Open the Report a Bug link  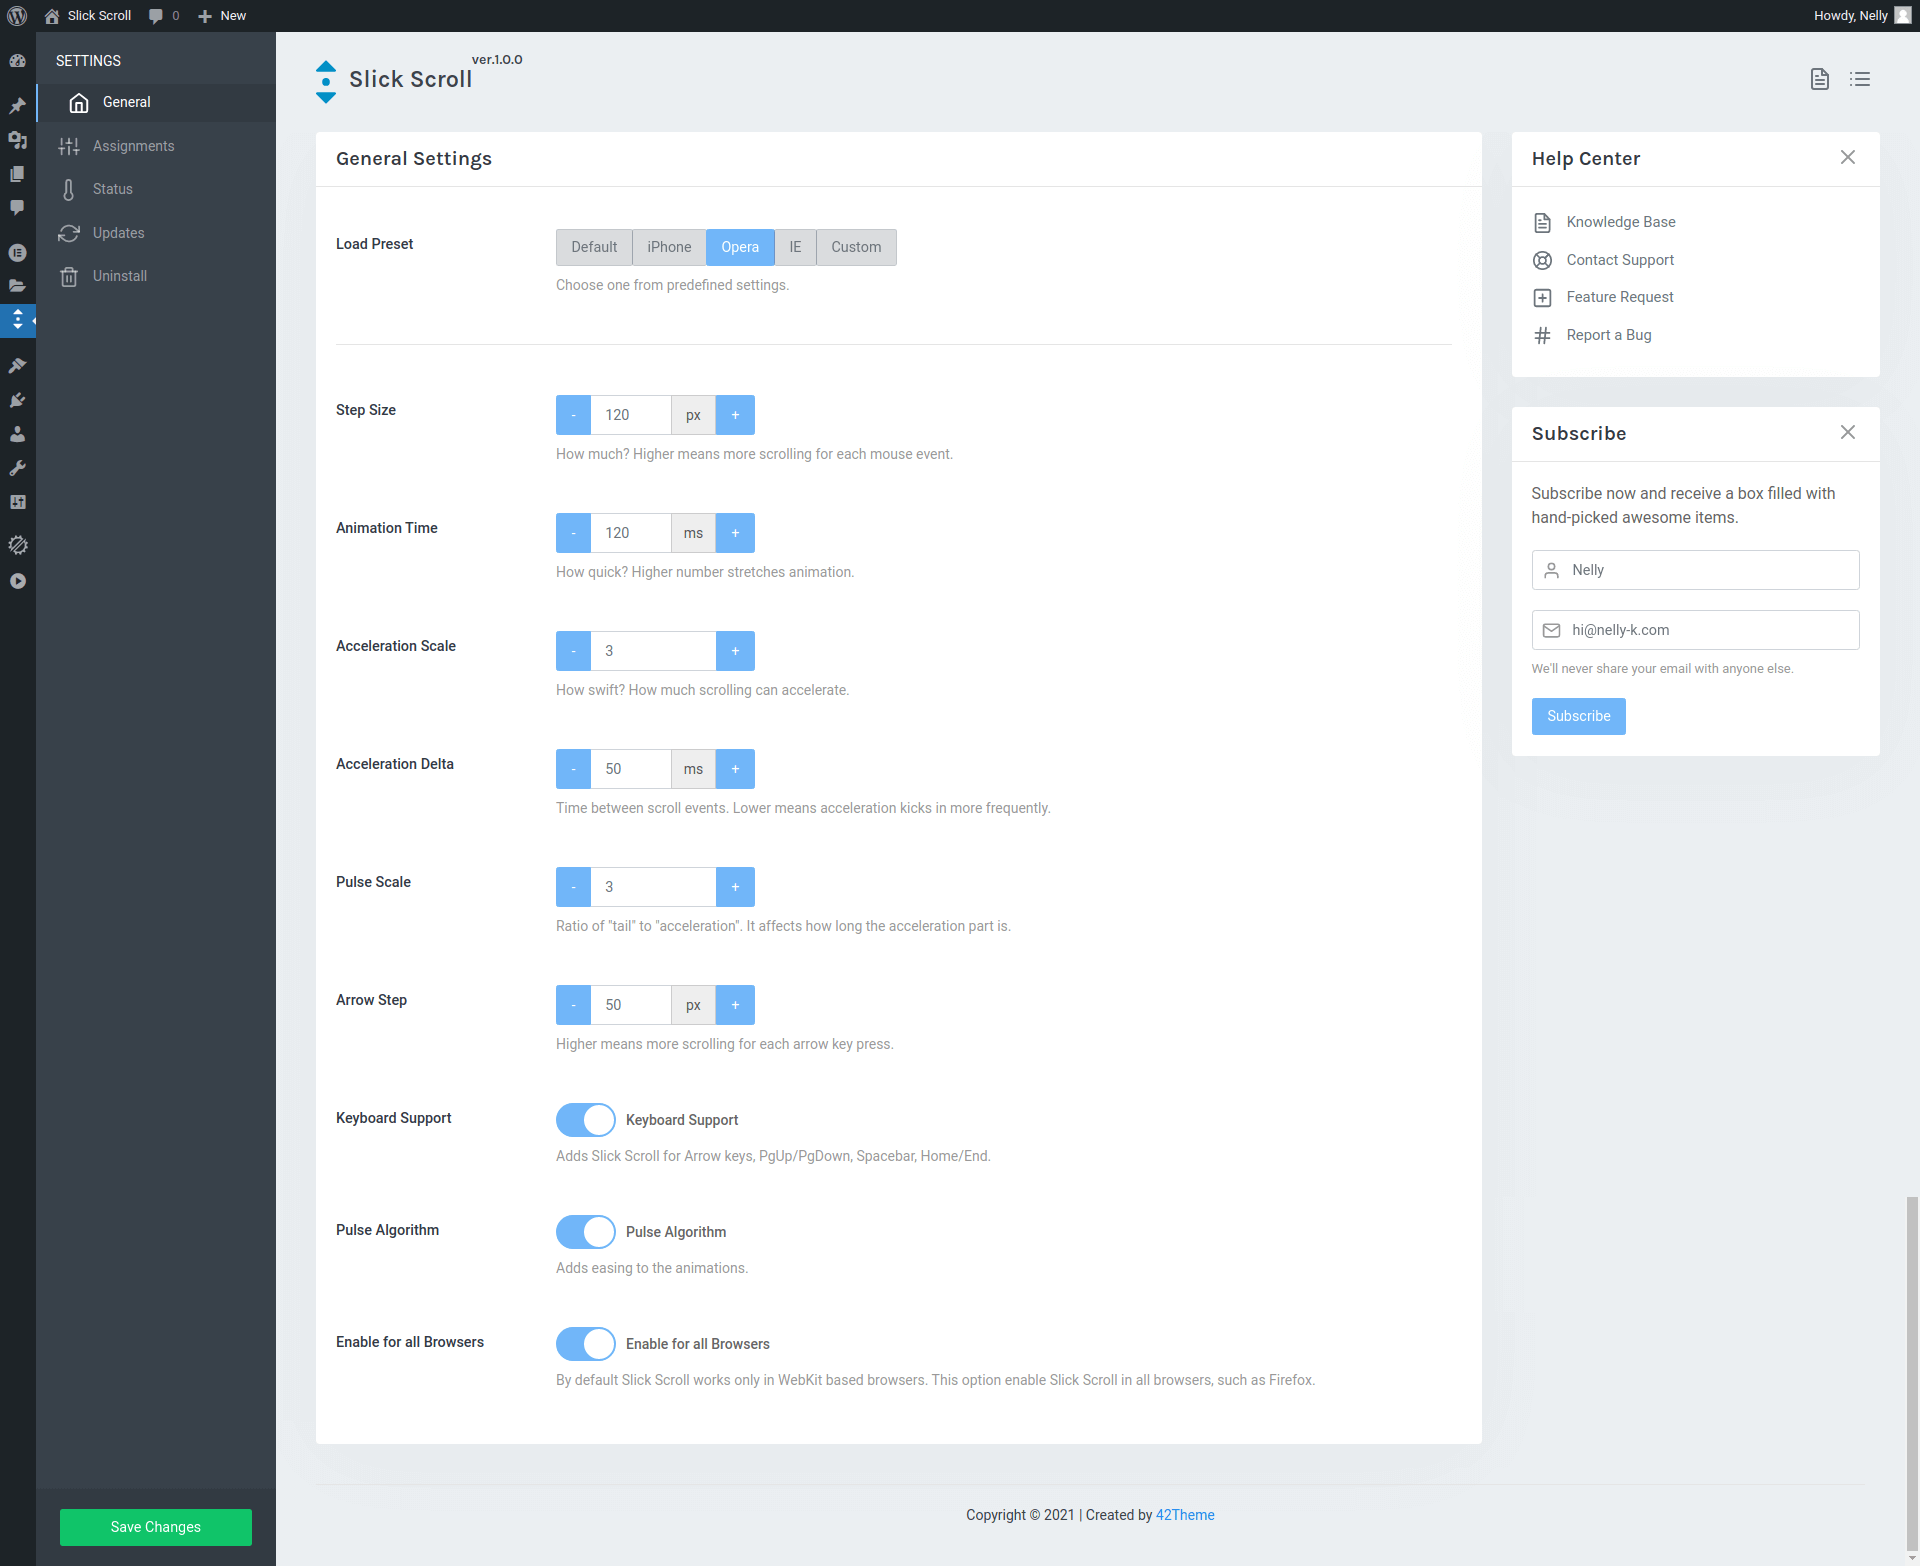tap(1609, 335)
